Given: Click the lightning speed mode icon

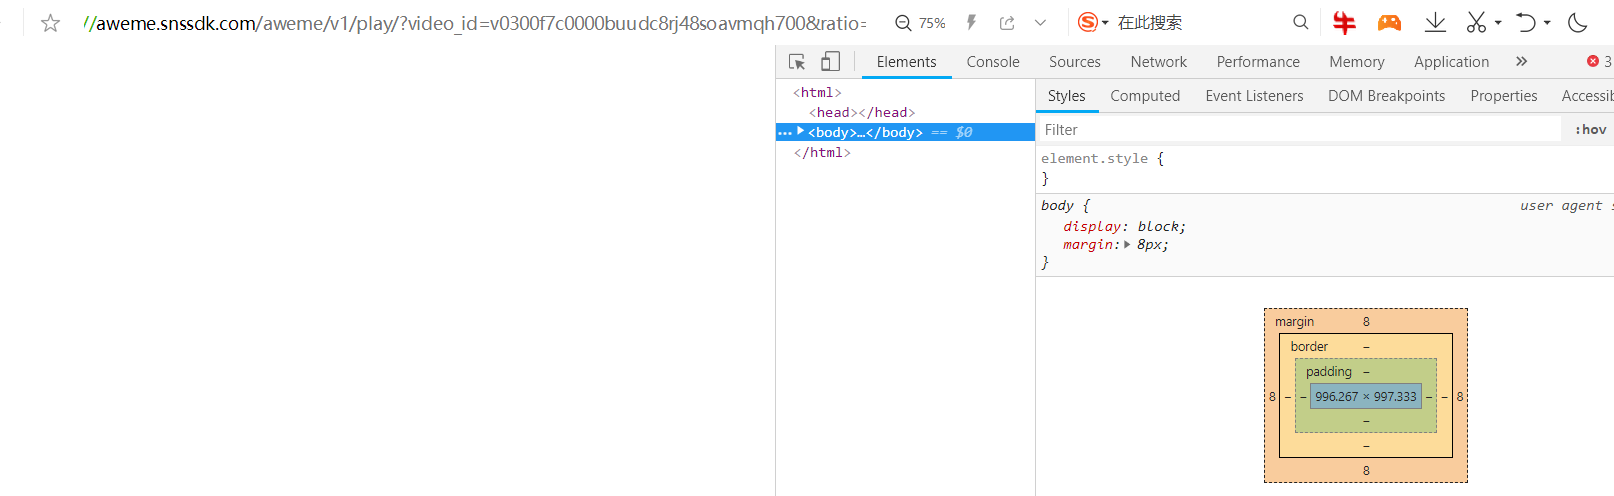Looking at the screenshot, I should pyautogui.click(x=971, y=23).
